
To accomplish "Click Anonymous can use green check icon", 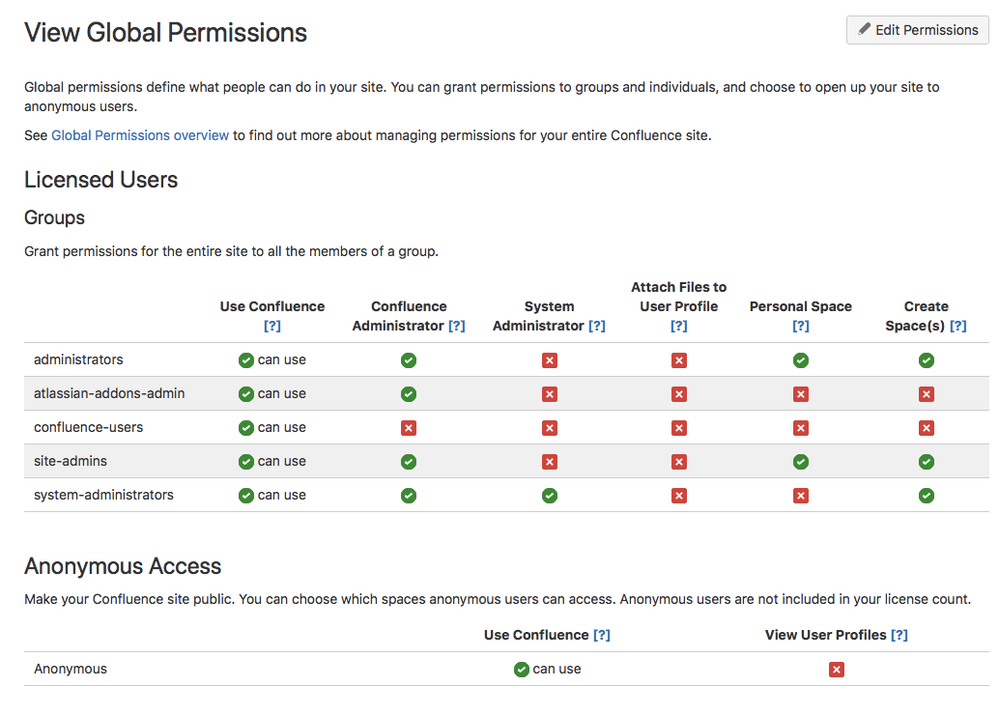I will point(521,669).
